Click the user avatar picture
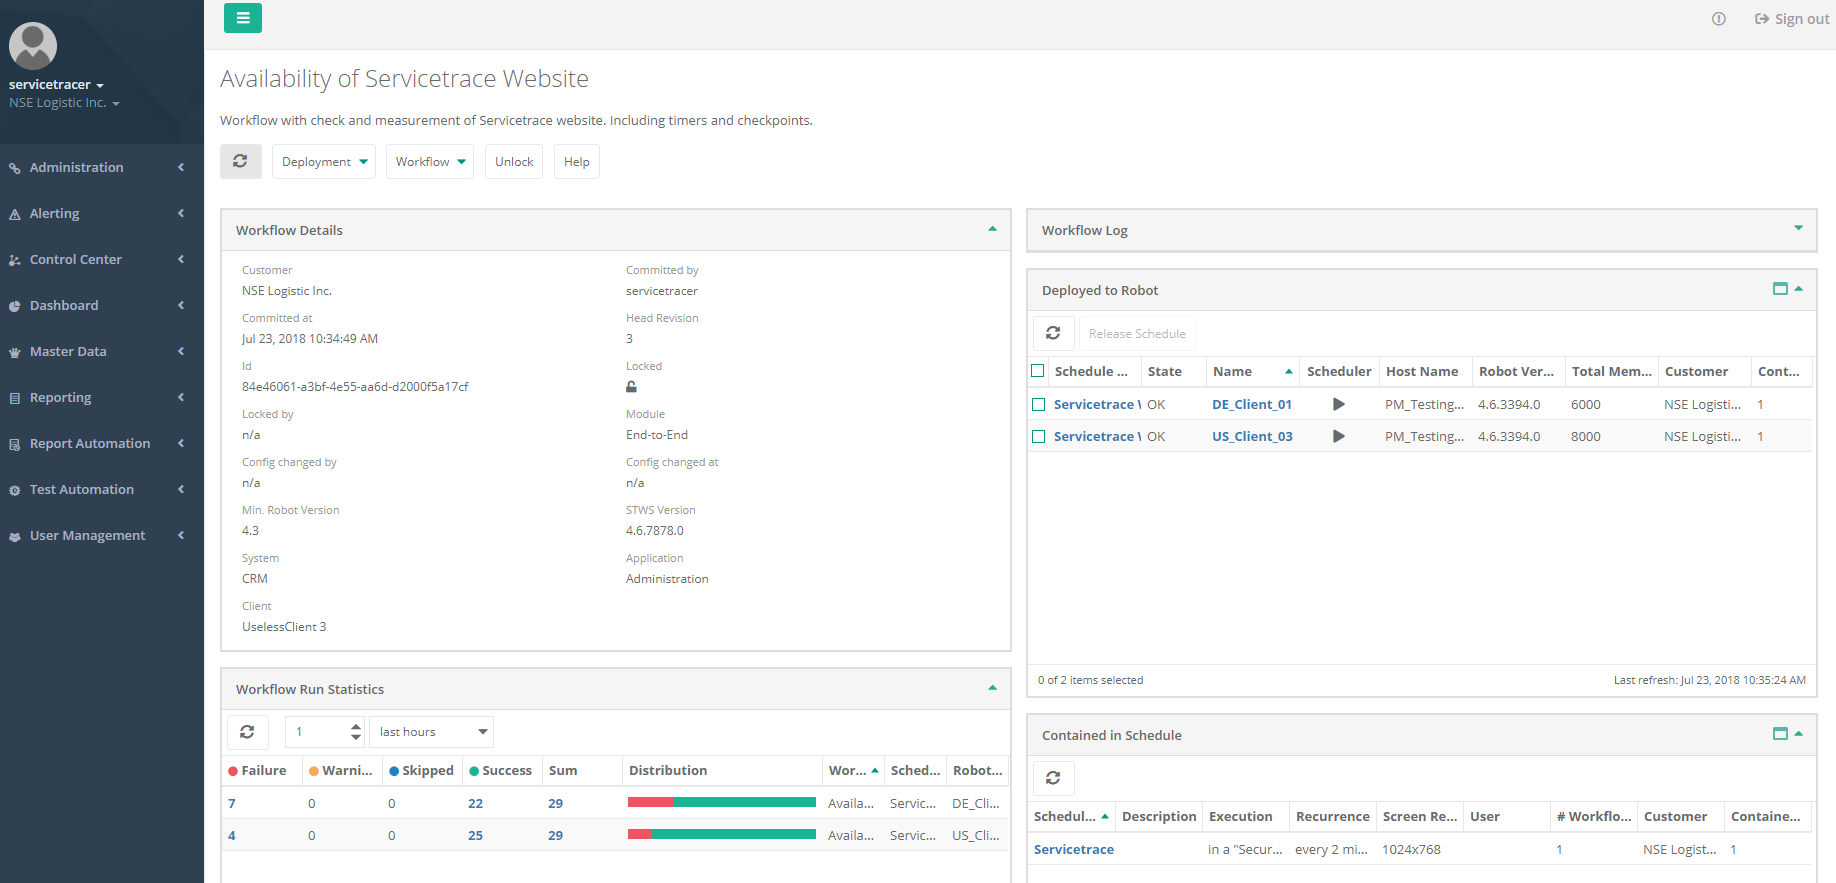This screenshot has height=883, width=1836. click(x=33, y=46)
